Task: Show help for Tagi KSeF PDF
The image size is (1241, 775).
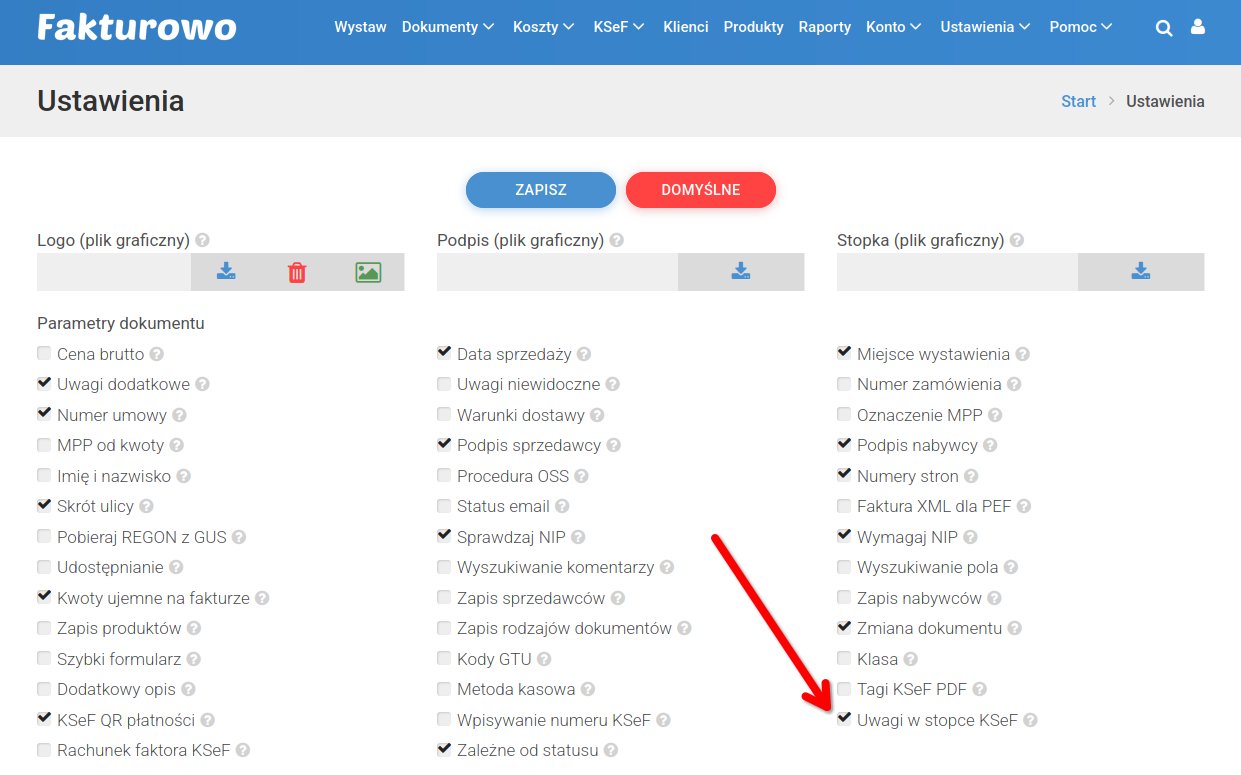Action: pyautogui.click(x=980, y=689)
